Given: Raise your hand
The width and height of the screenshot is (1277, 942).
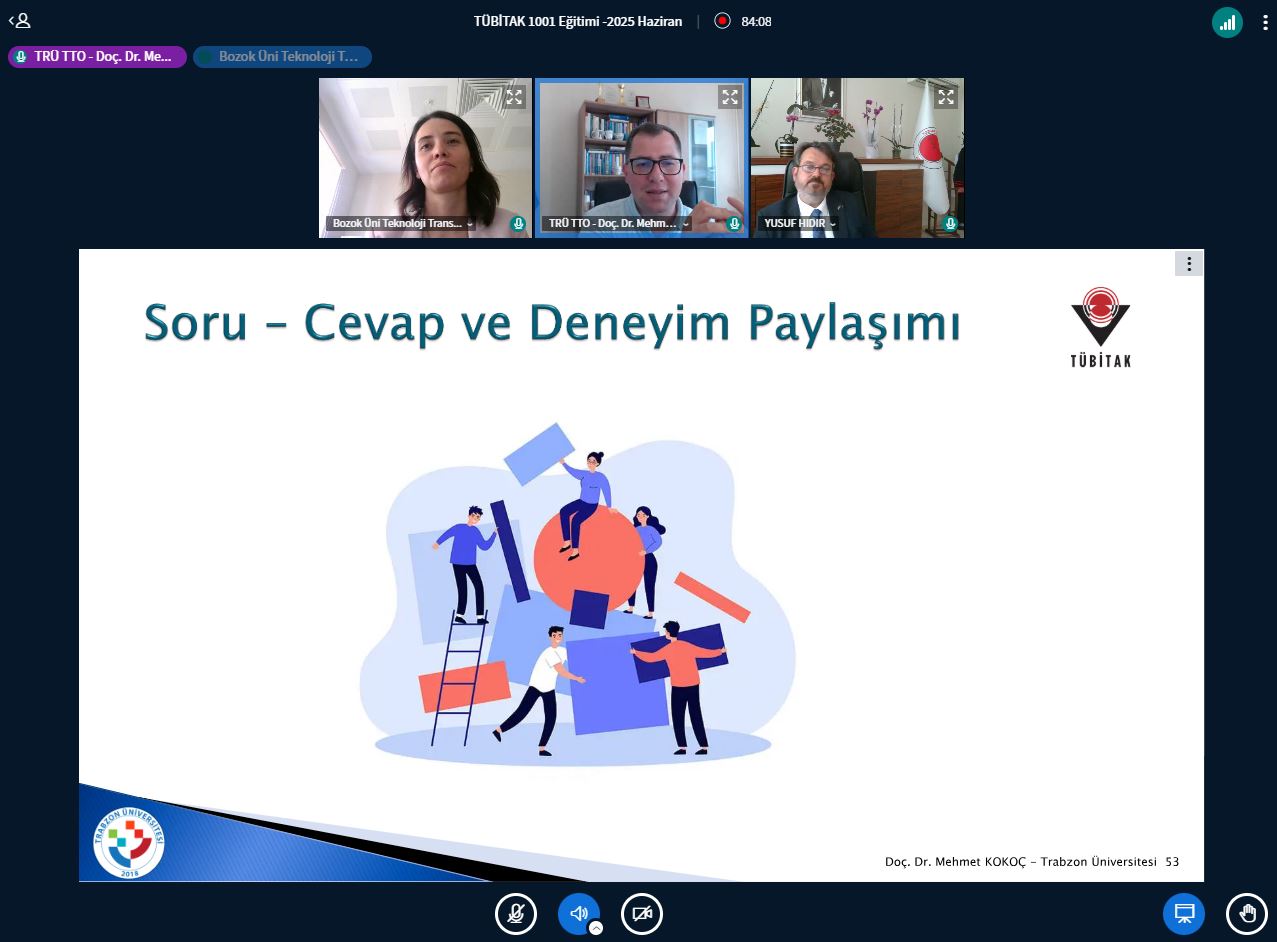Looking at the screenshot, I should tap(1247, 914).
